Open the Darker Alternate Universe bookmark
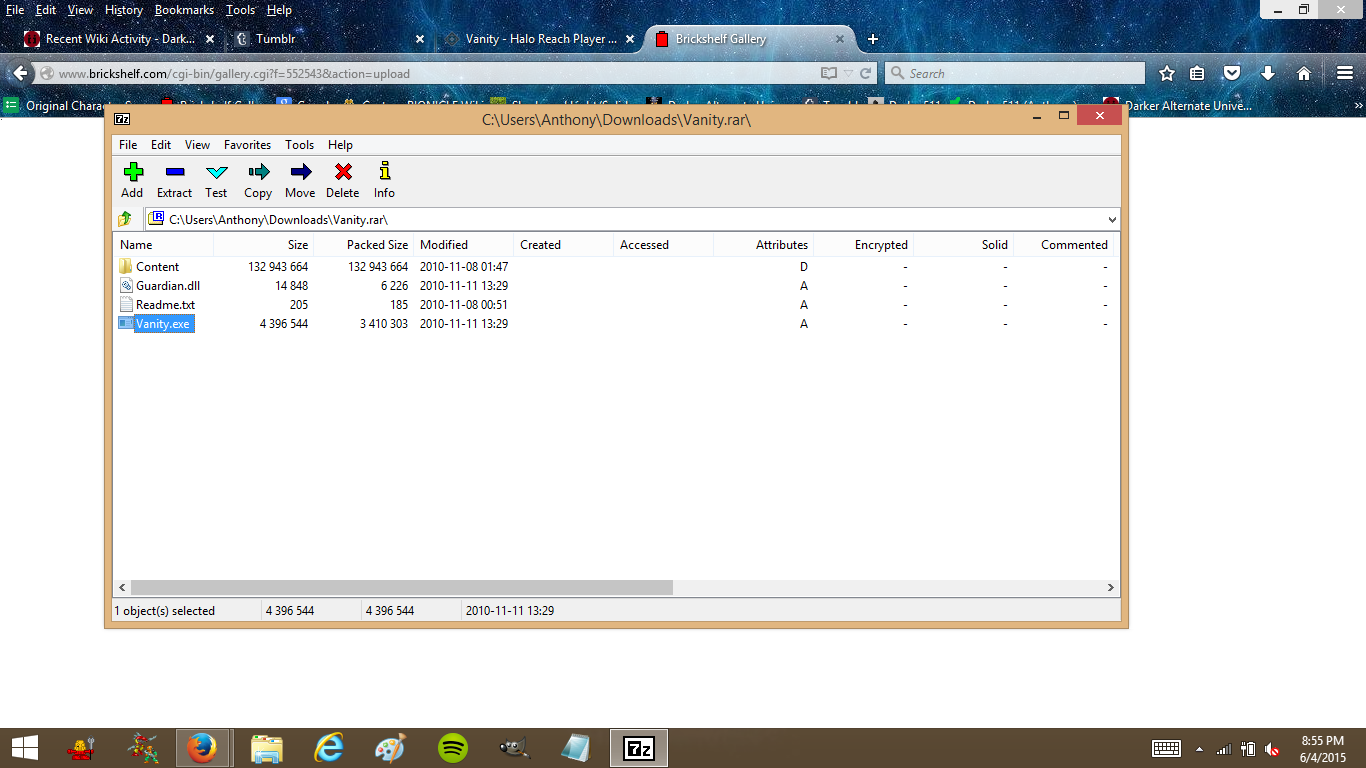Viewport: 1366px width, 768px height. point(1177,105)
